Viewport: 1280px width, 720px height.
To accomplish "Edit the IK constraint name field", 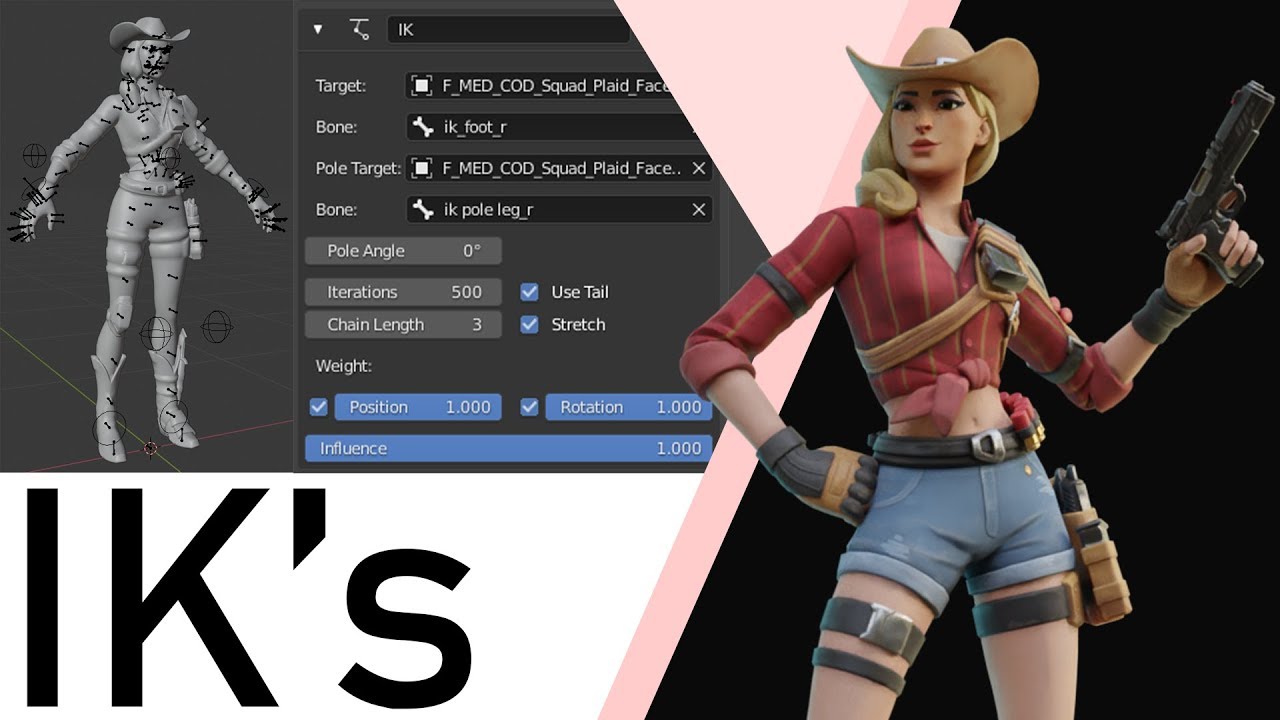I will point(510,29).
